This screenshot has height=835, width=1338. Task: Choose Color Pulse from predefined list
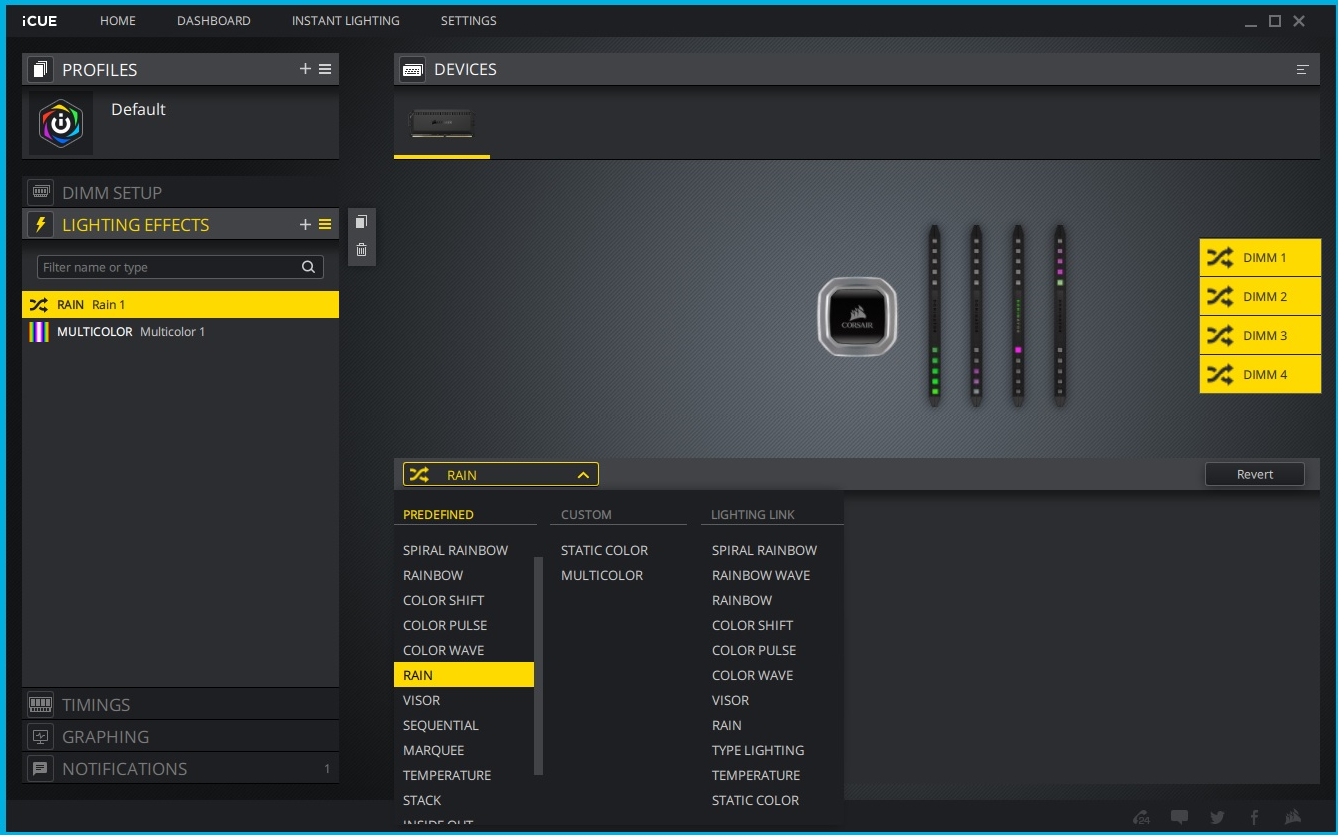[445, 625]
